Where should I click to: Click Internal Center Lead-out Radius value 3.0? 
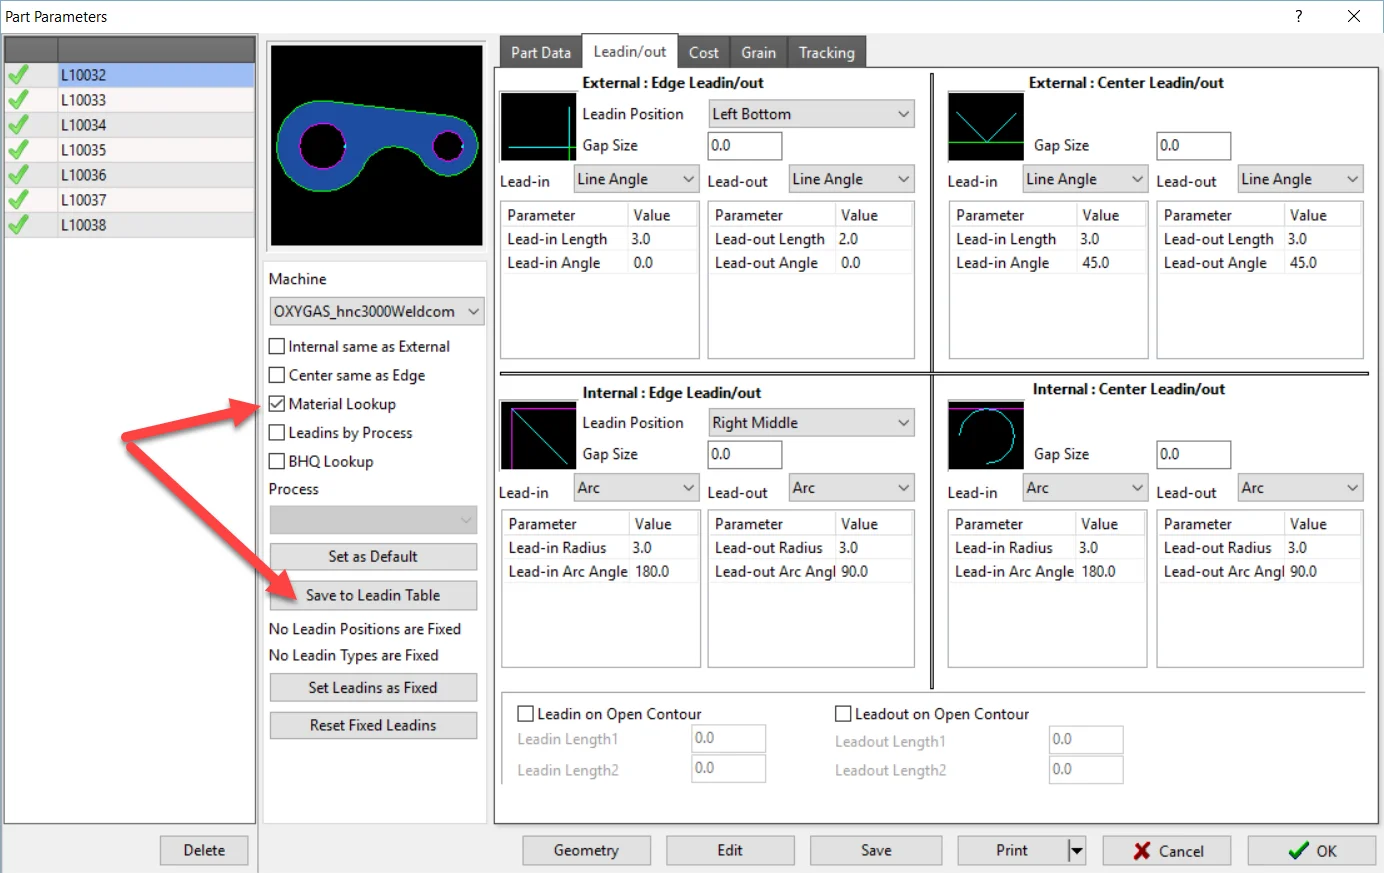1297,548
